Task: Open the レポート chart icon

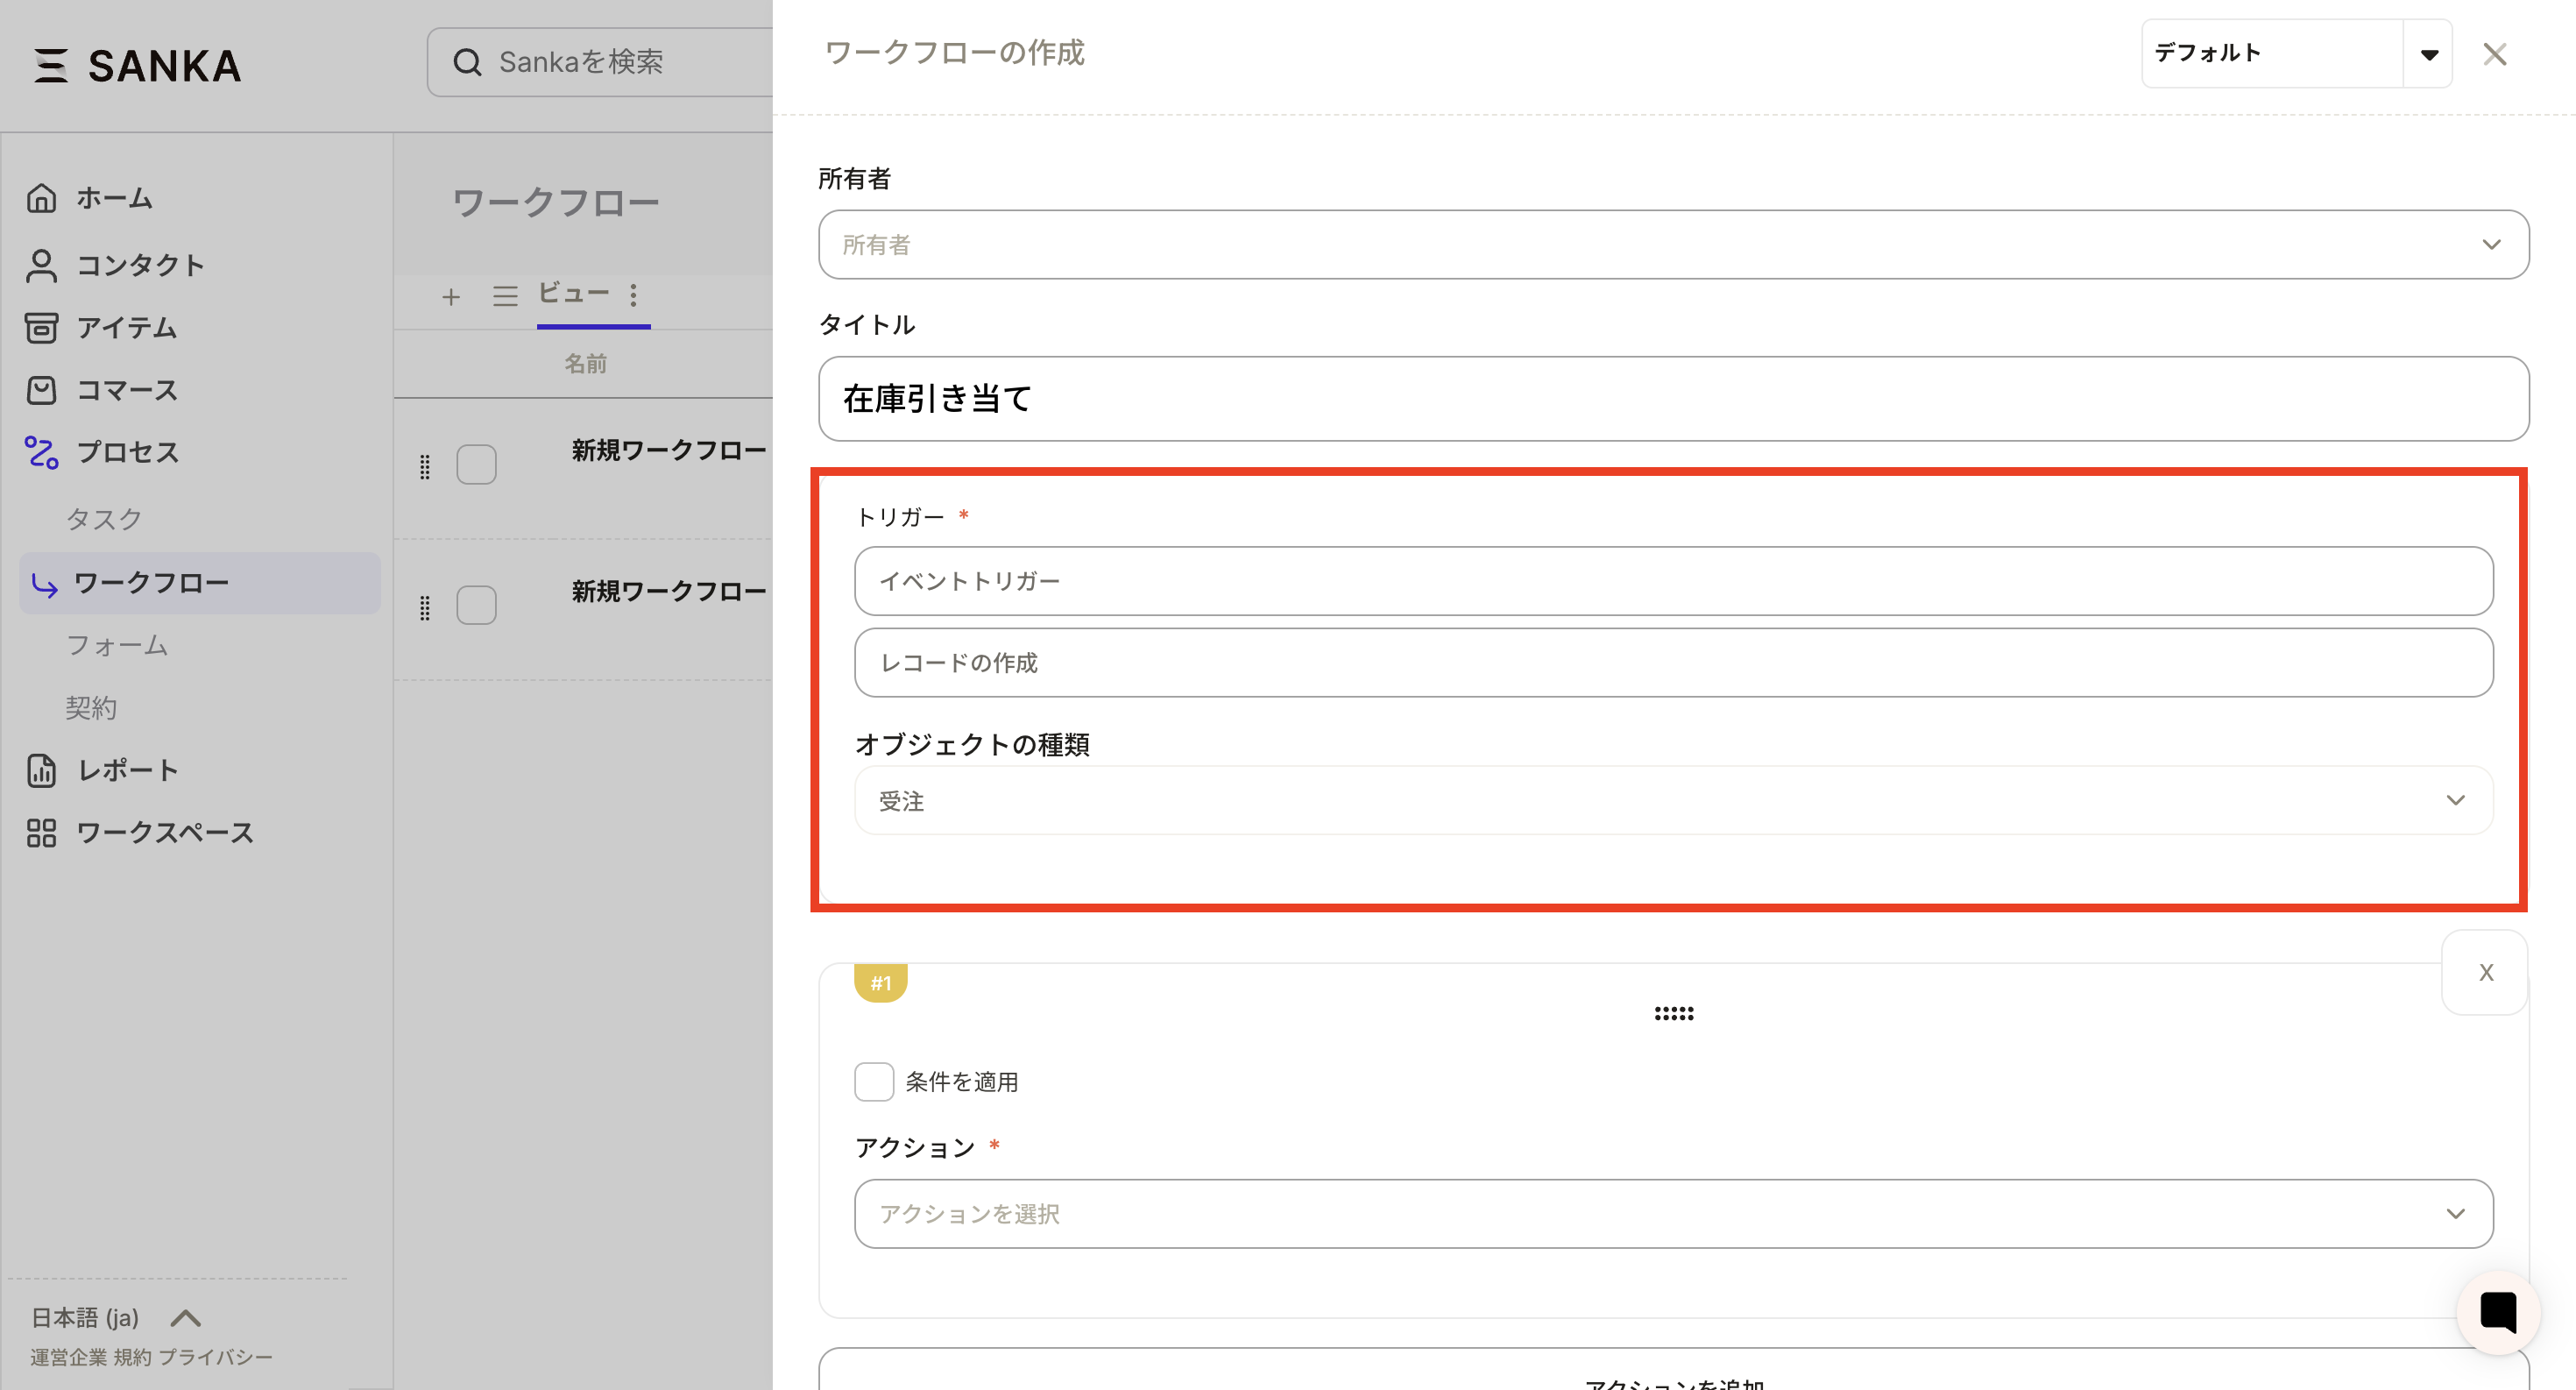Action: 41,770
